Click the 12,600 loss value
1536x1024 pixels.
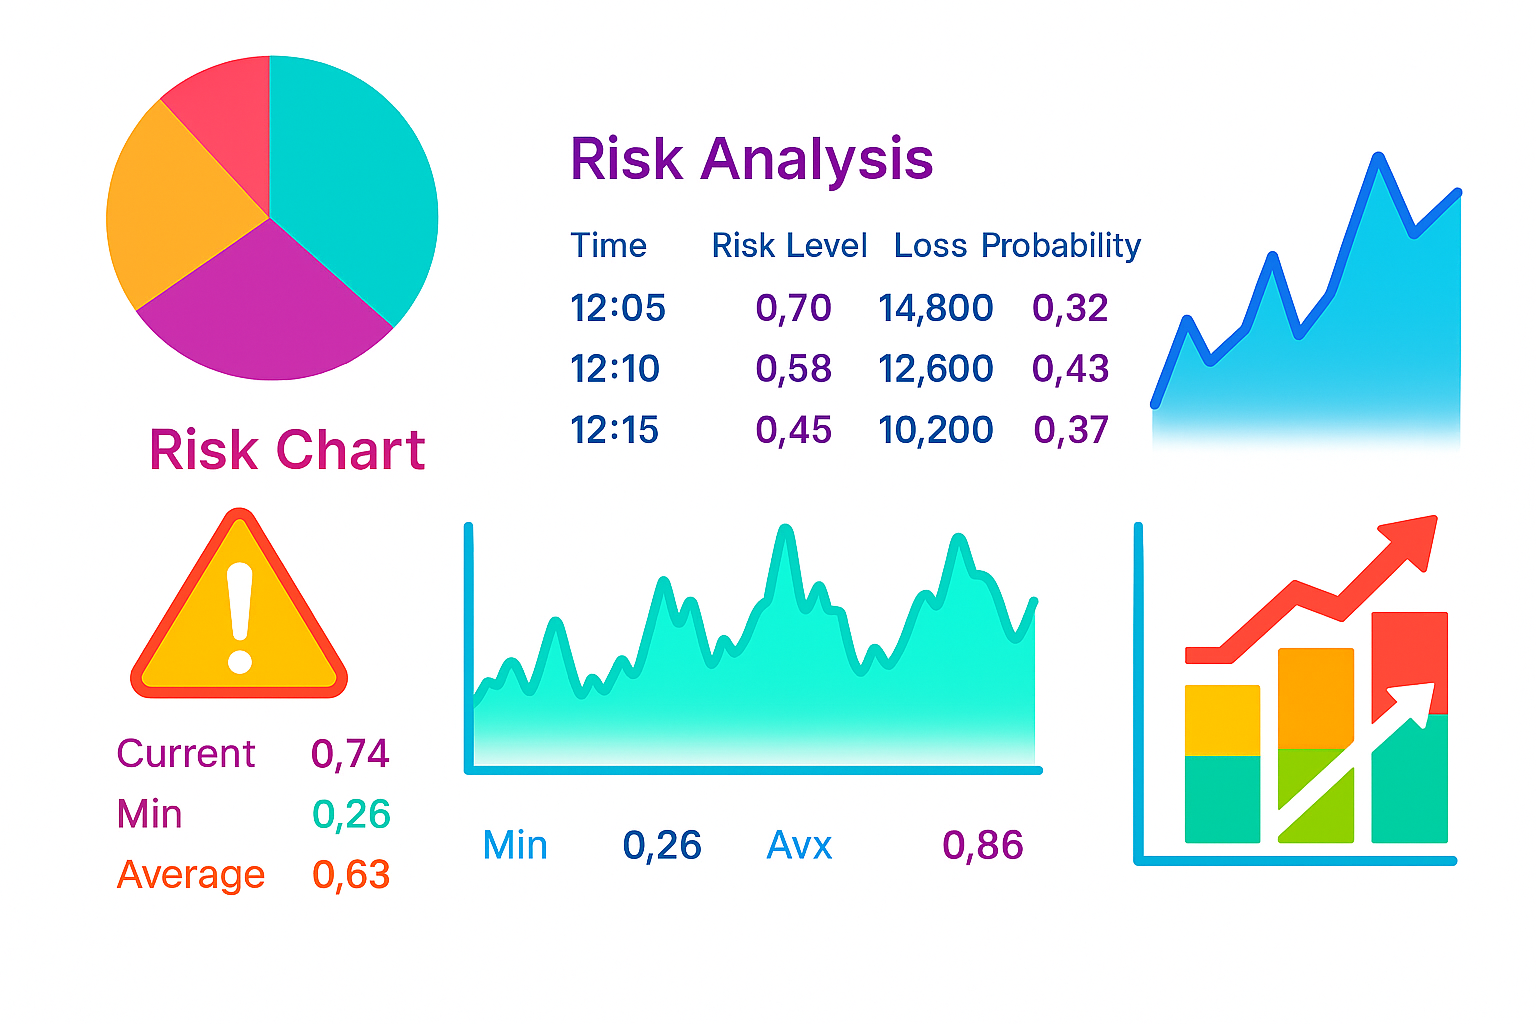coord(935,369)
